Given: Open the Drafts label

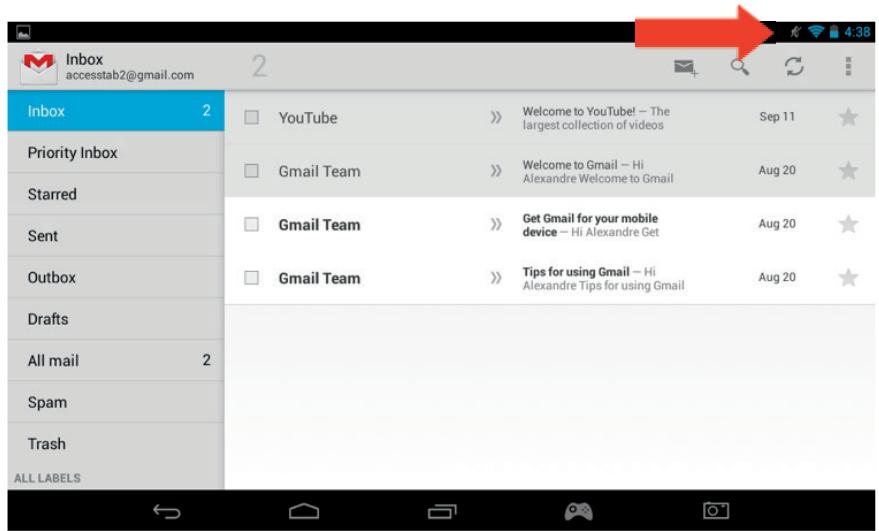Looking at the screenshot, I should [116, 318].
